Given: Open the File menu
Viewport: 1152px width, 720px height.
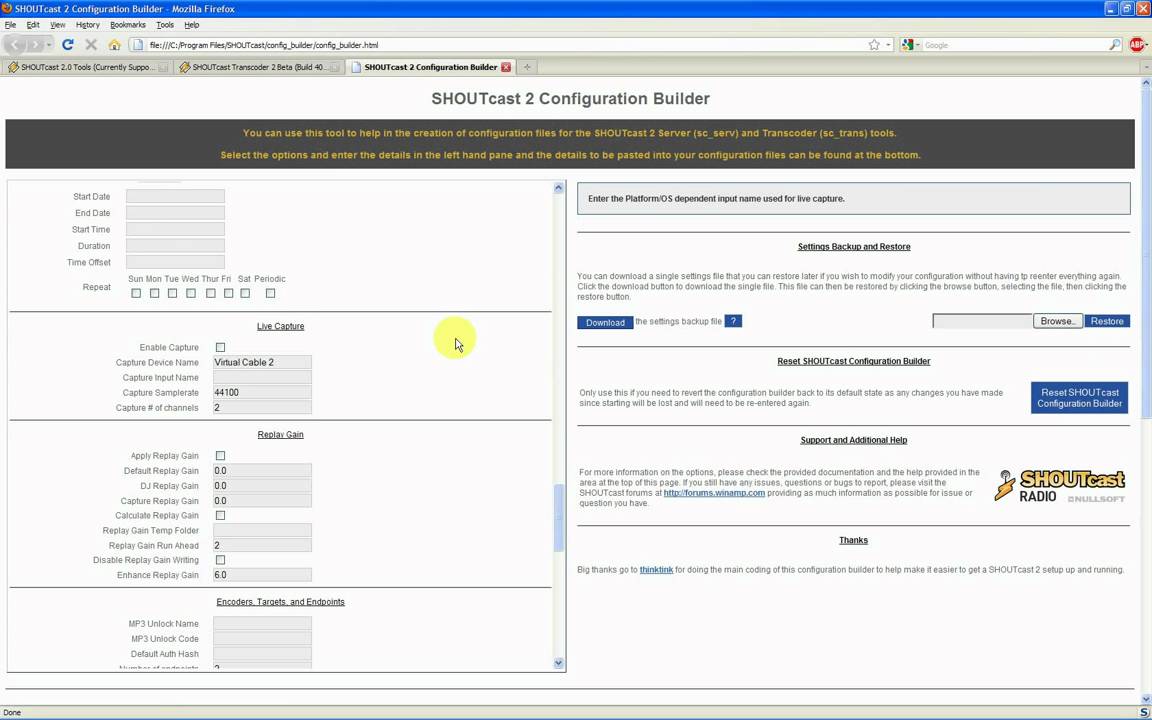Looking at the screenshot, I should pyautogui.click(x=10, y=25).
